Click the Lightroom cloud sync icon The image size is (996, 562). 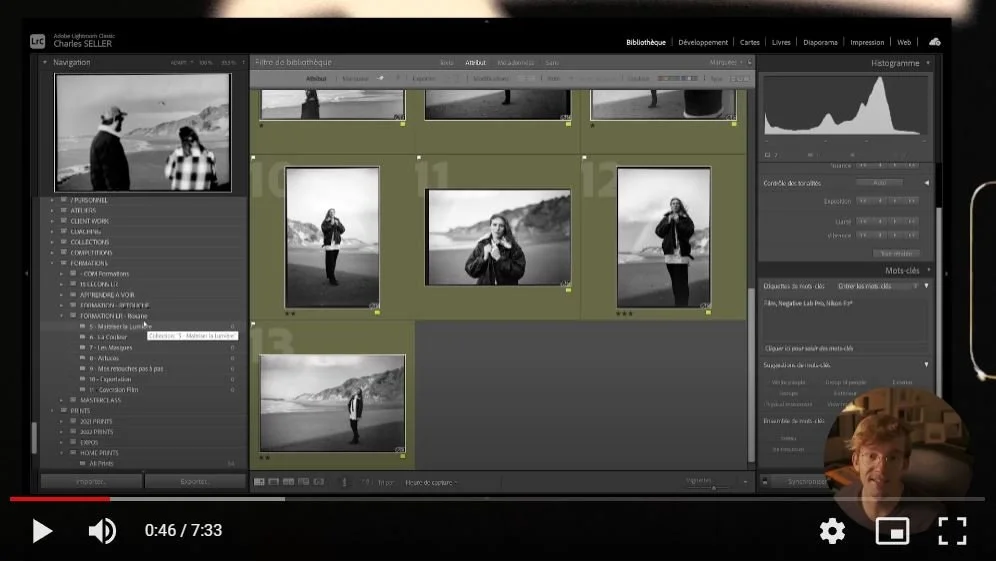934,42
